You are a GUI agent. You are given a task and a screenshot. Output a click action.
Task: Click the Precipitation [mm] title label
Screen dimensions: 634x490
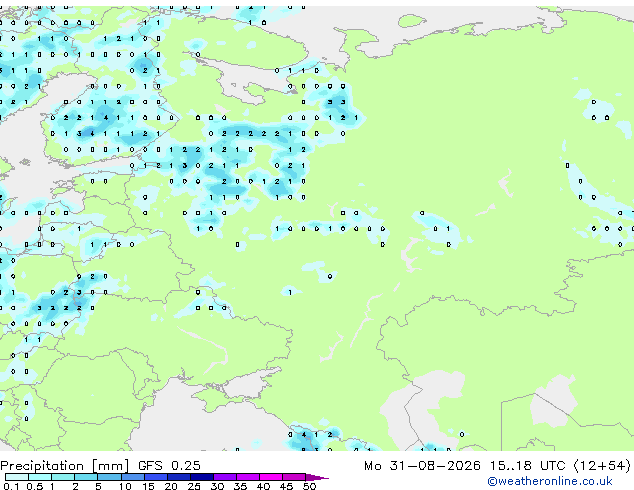tap(65, 466)
